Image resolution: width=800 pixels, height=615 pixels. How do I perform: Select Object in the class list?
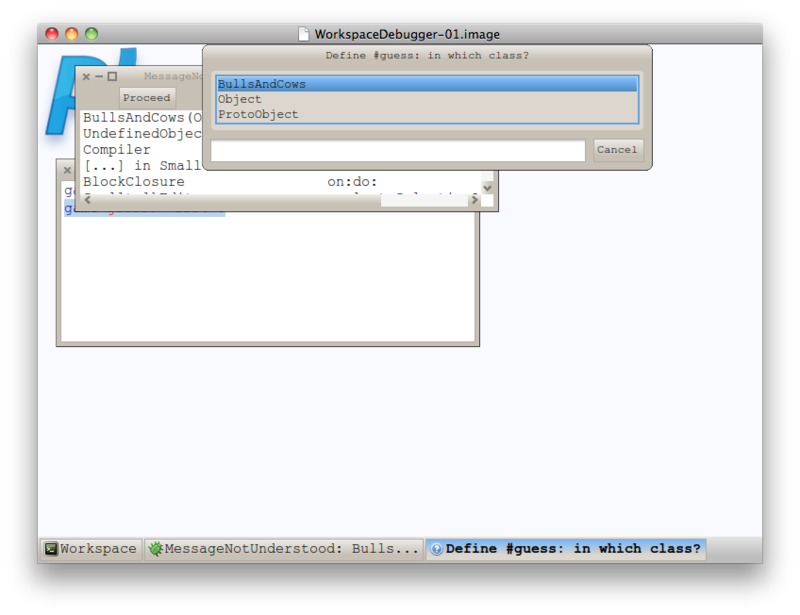[x=427, y=99]
